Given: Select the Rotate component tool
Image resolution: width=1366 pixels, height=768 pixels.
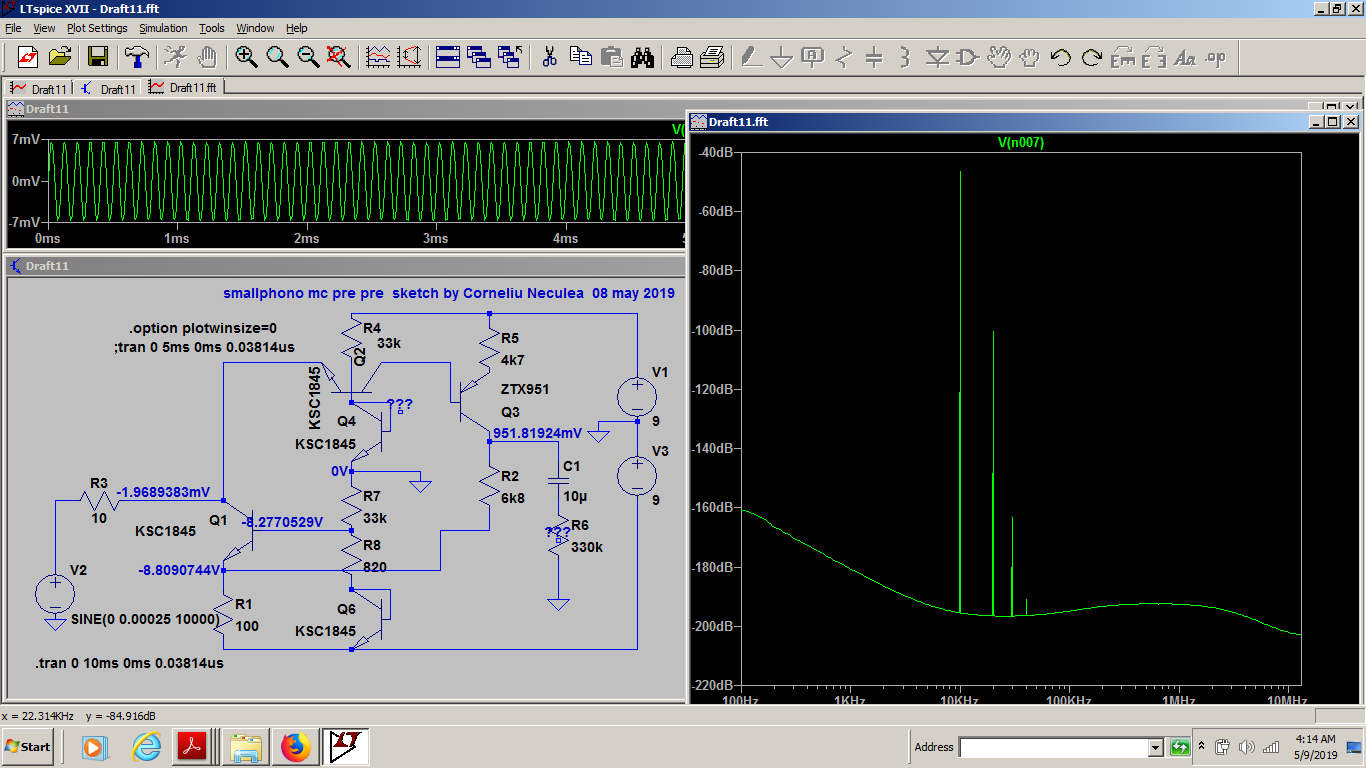Looking at the screenshot, I should (1123, 56).
